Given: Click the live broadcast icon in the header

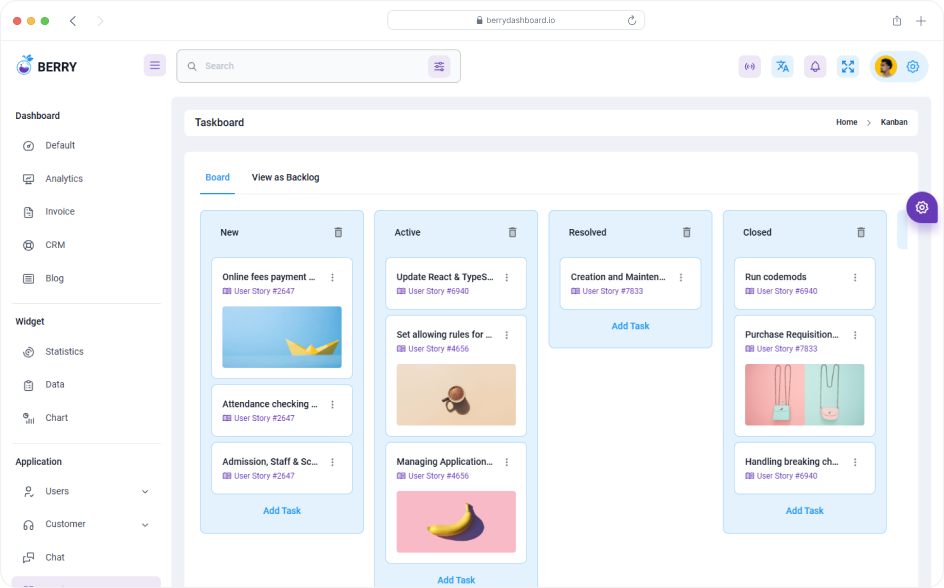Looking at the screenshot, I should pos(749,66).
